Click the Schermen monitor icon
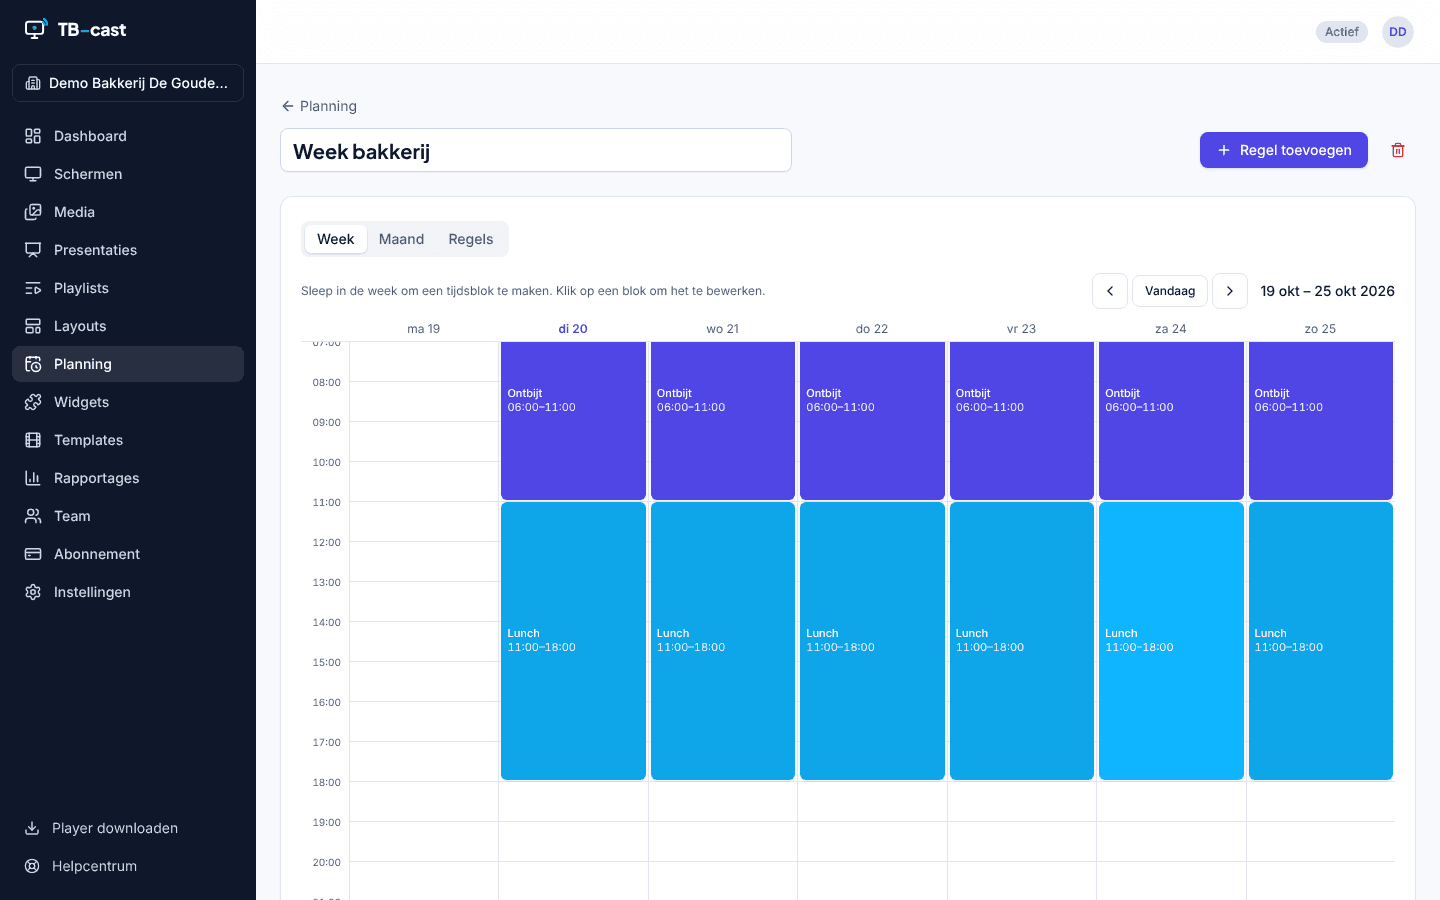 tap(33, 174)
